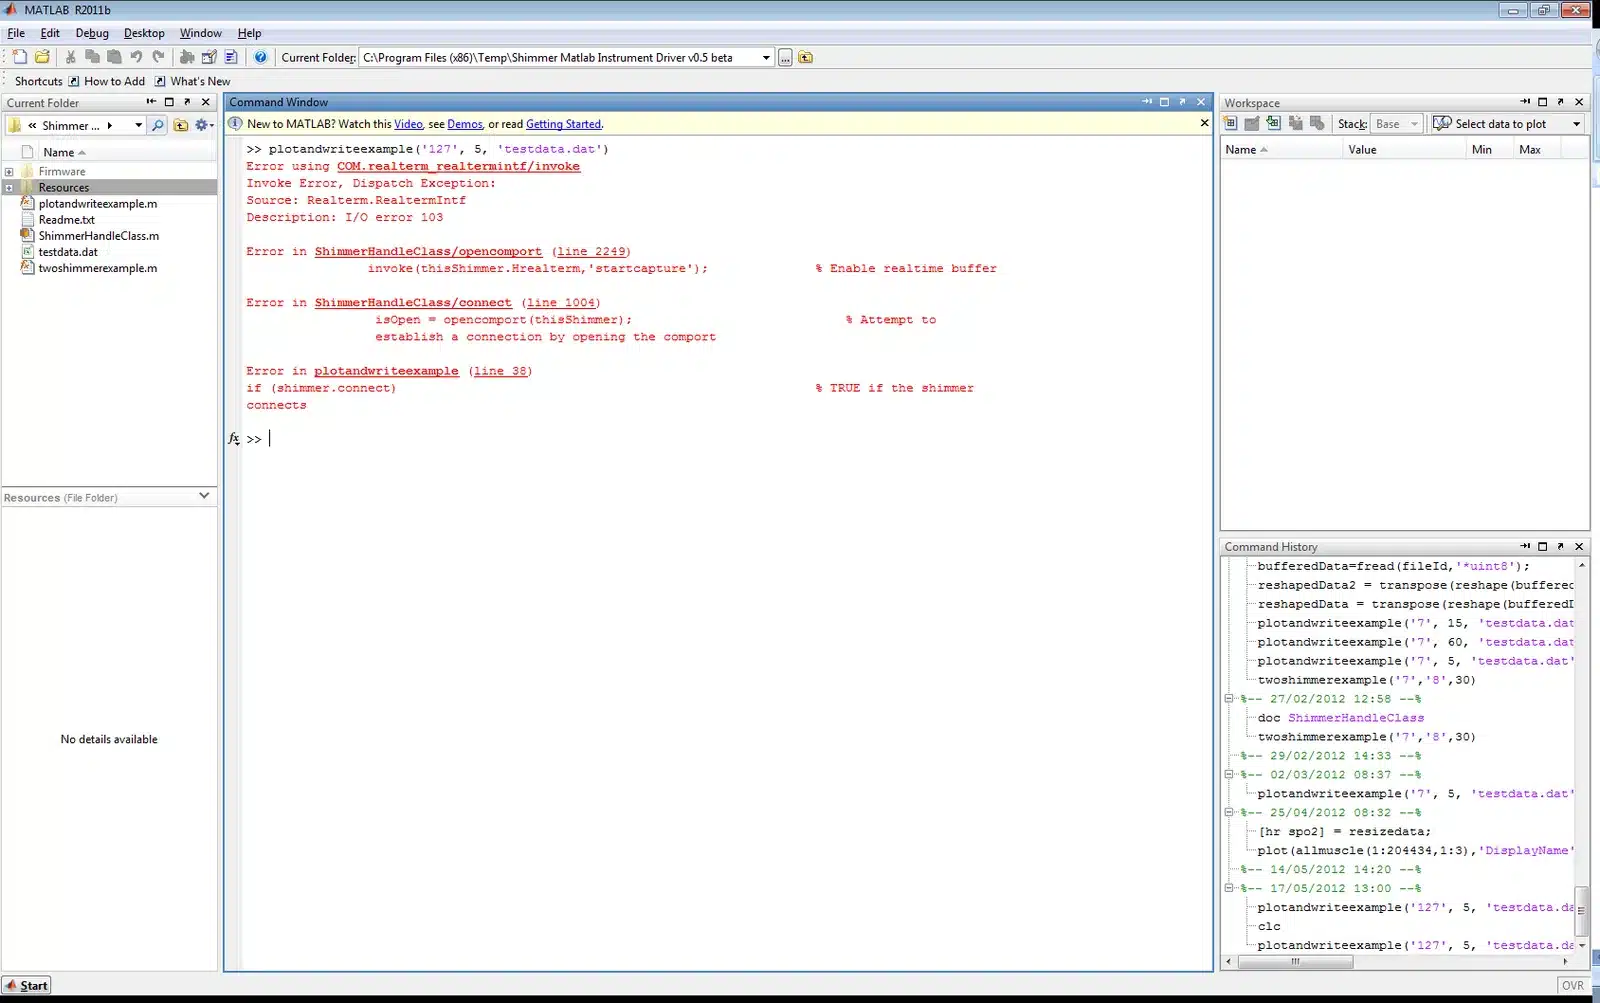Screen dimensions: 1600x1003
Task: Click browse for folder ellipsis button
Action: tap(785, 58)
